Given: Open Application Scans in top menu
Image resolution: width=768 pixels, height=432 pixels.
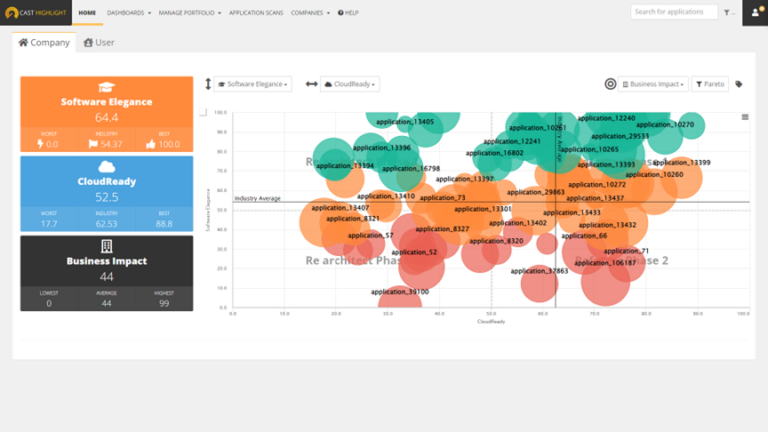Looking at the screenshot, I should pyautogui.click(x=256, y=13).
